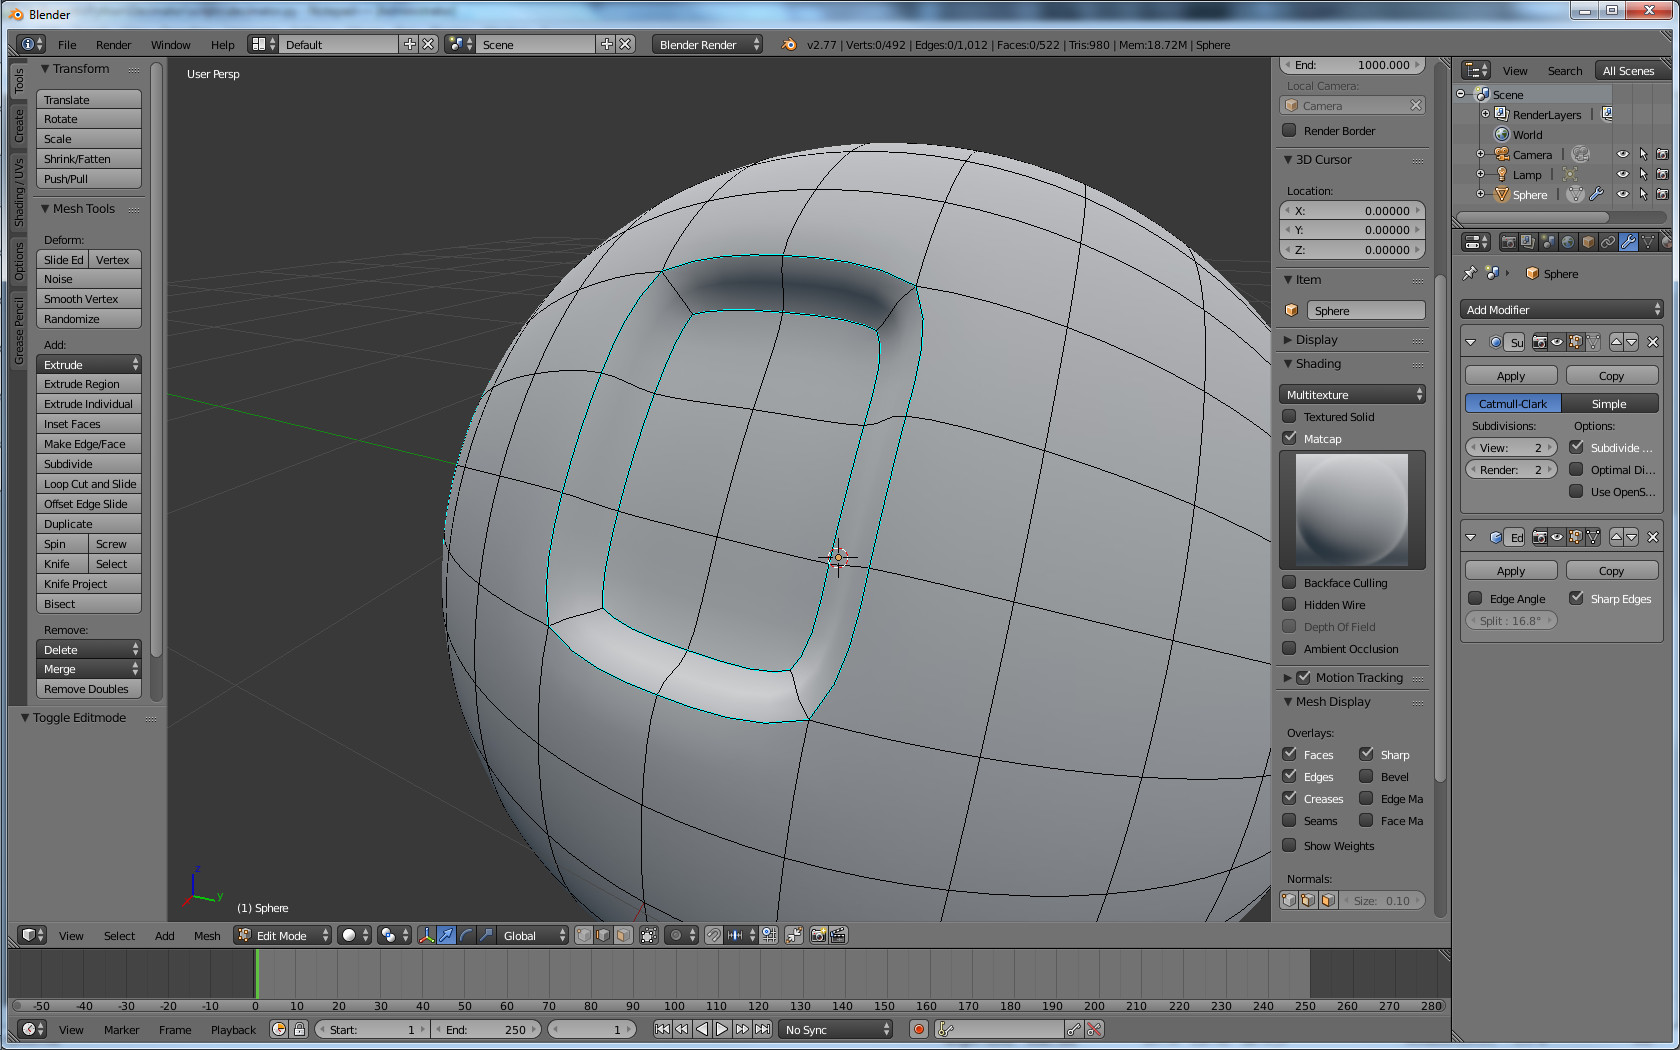
Task: Toggle Sphere selectability arrow in outliner
Action: pyautogui.click(x=1643, y=194)
